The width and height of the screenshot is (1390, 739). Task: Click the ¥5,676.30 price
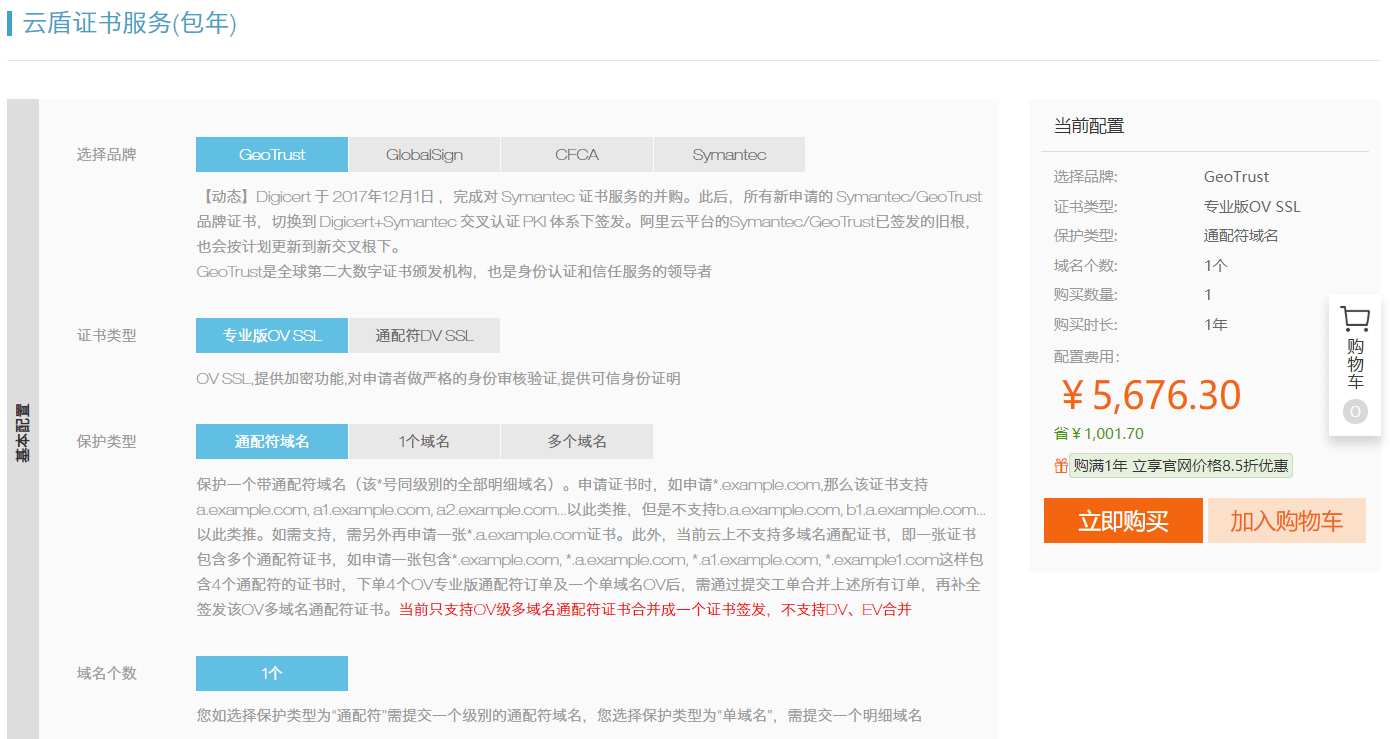[1150, 396]
